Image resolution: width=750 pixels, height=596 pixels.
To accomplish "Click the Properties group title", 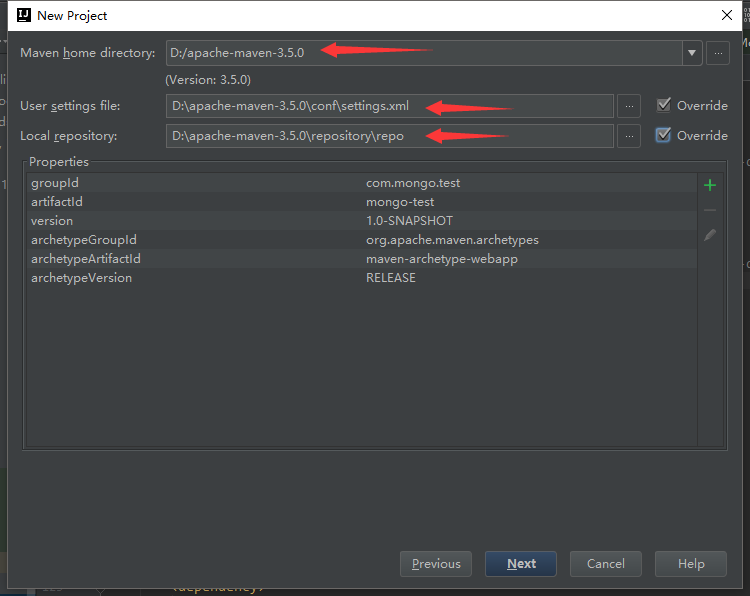I will (x=59, y=162).
